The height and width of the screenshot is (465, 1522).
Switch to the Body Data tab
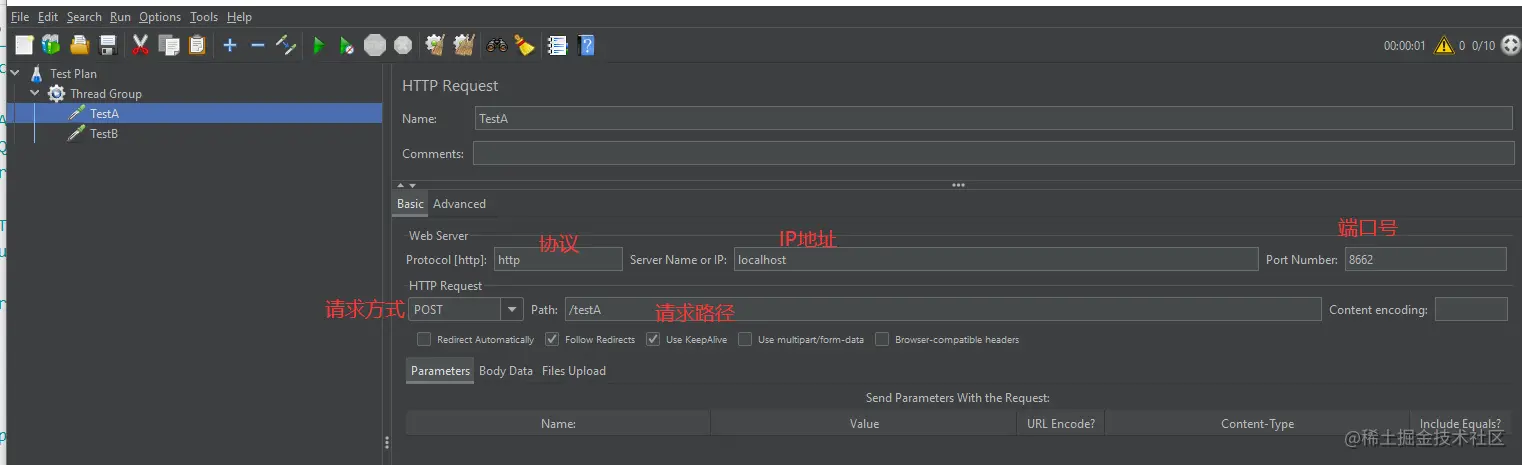(506, 370)
